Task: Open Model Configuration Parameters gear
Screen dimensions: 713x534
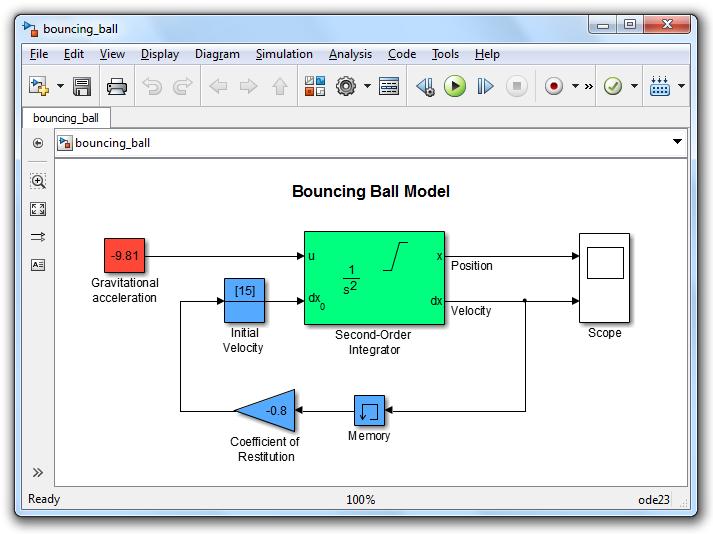Action: coord(346,86)
